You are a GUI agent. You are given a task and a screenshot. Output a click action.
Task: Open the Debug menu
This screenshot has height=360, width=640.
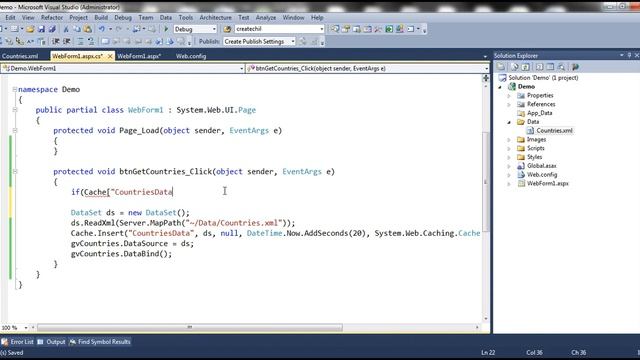click(x=123, y=18)
